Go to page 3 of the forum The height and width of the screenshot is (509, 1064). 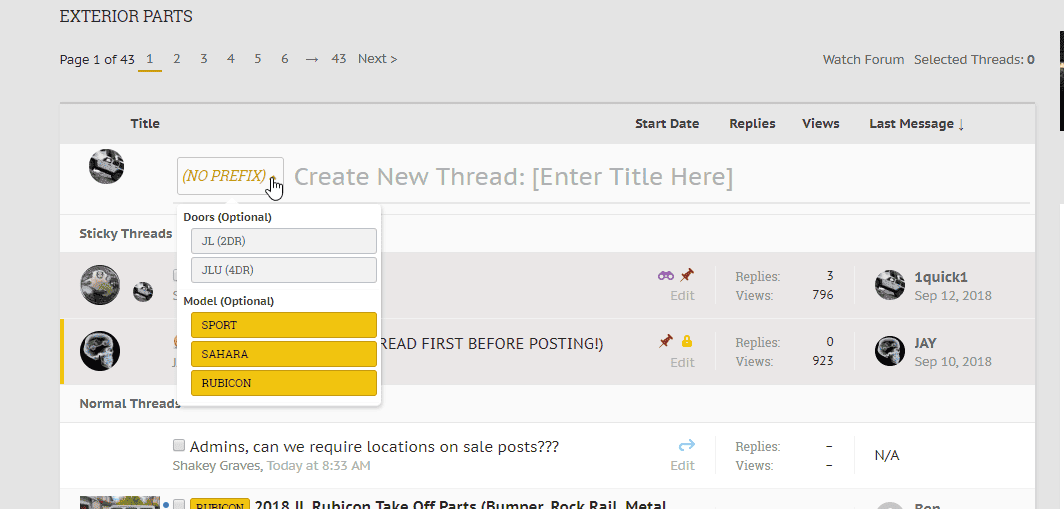pos(204,59)
